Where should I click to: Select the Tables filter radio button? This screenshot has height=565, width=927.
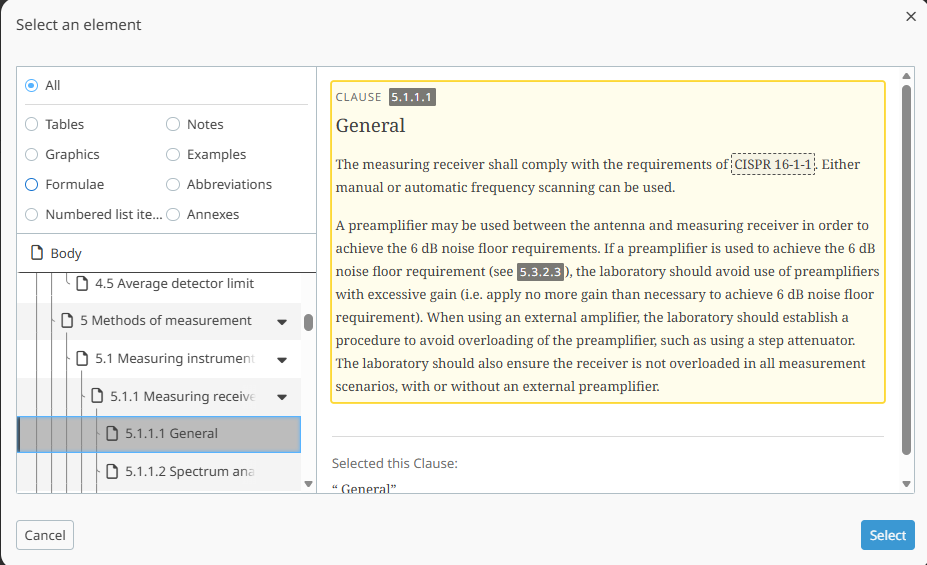(x=31, y=124)
